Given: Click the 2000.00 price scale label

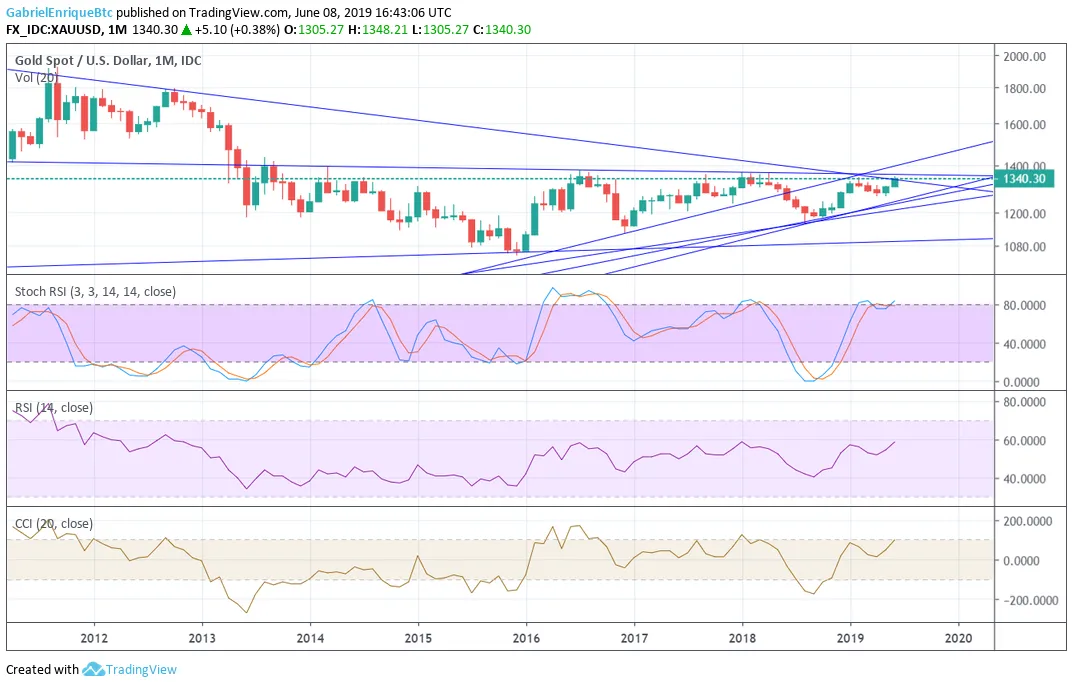Looking at the screenshot, I should click(x=1024, y=56).
